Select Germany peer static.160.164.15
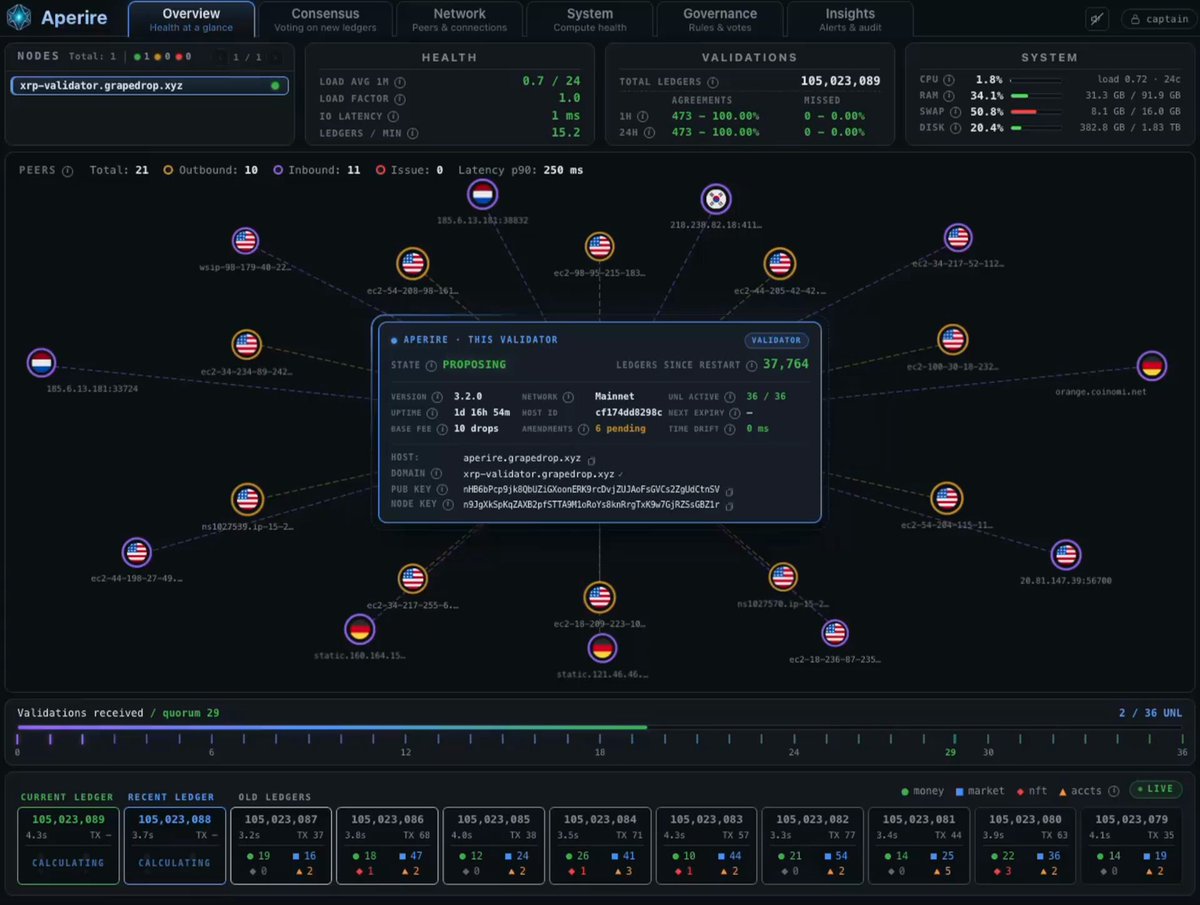 pos(360,629)
